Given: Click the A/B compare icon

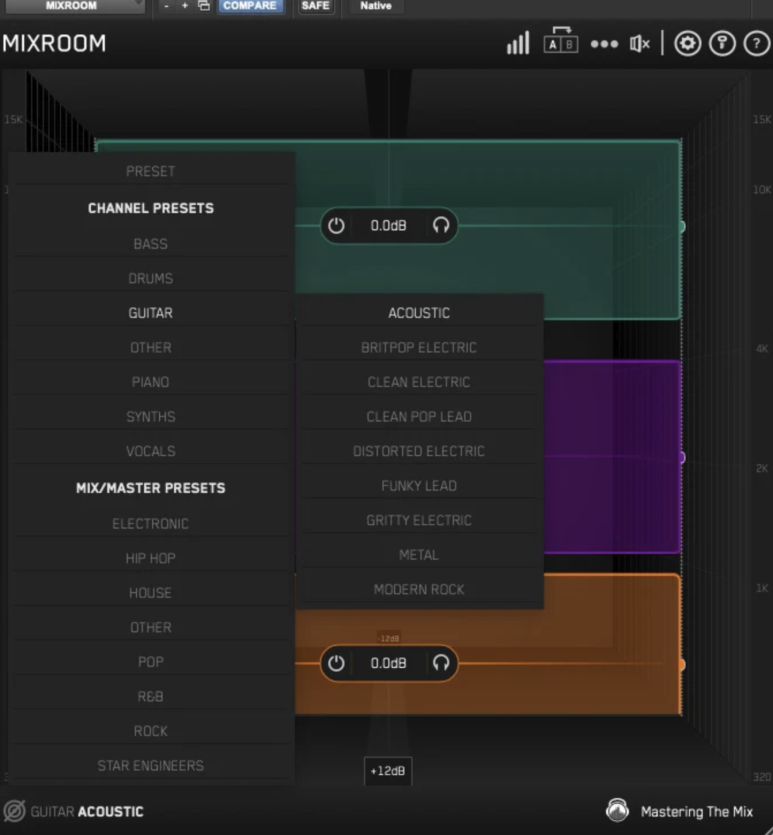Looking at the screenshot, I should pyautogui.click(x=561, y=40).
